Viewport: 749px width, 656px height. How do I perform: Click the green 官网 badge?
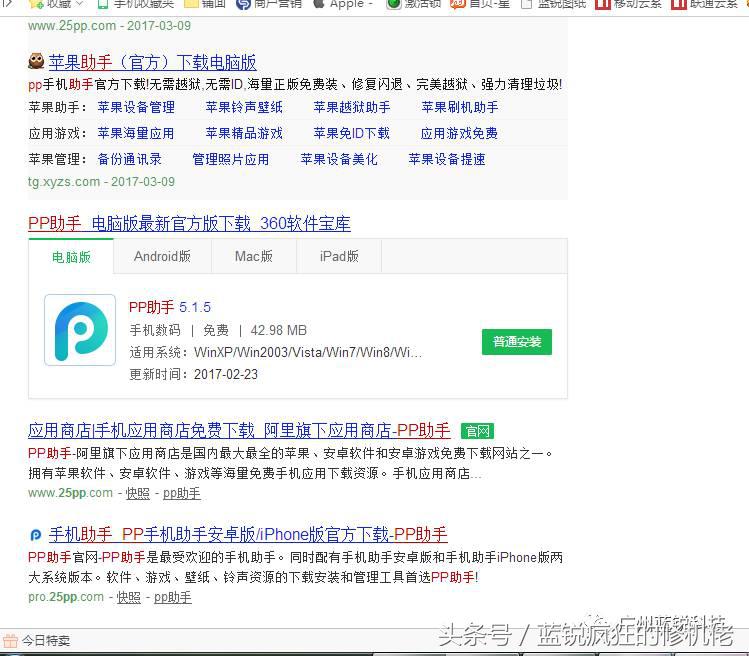(478, 431)
